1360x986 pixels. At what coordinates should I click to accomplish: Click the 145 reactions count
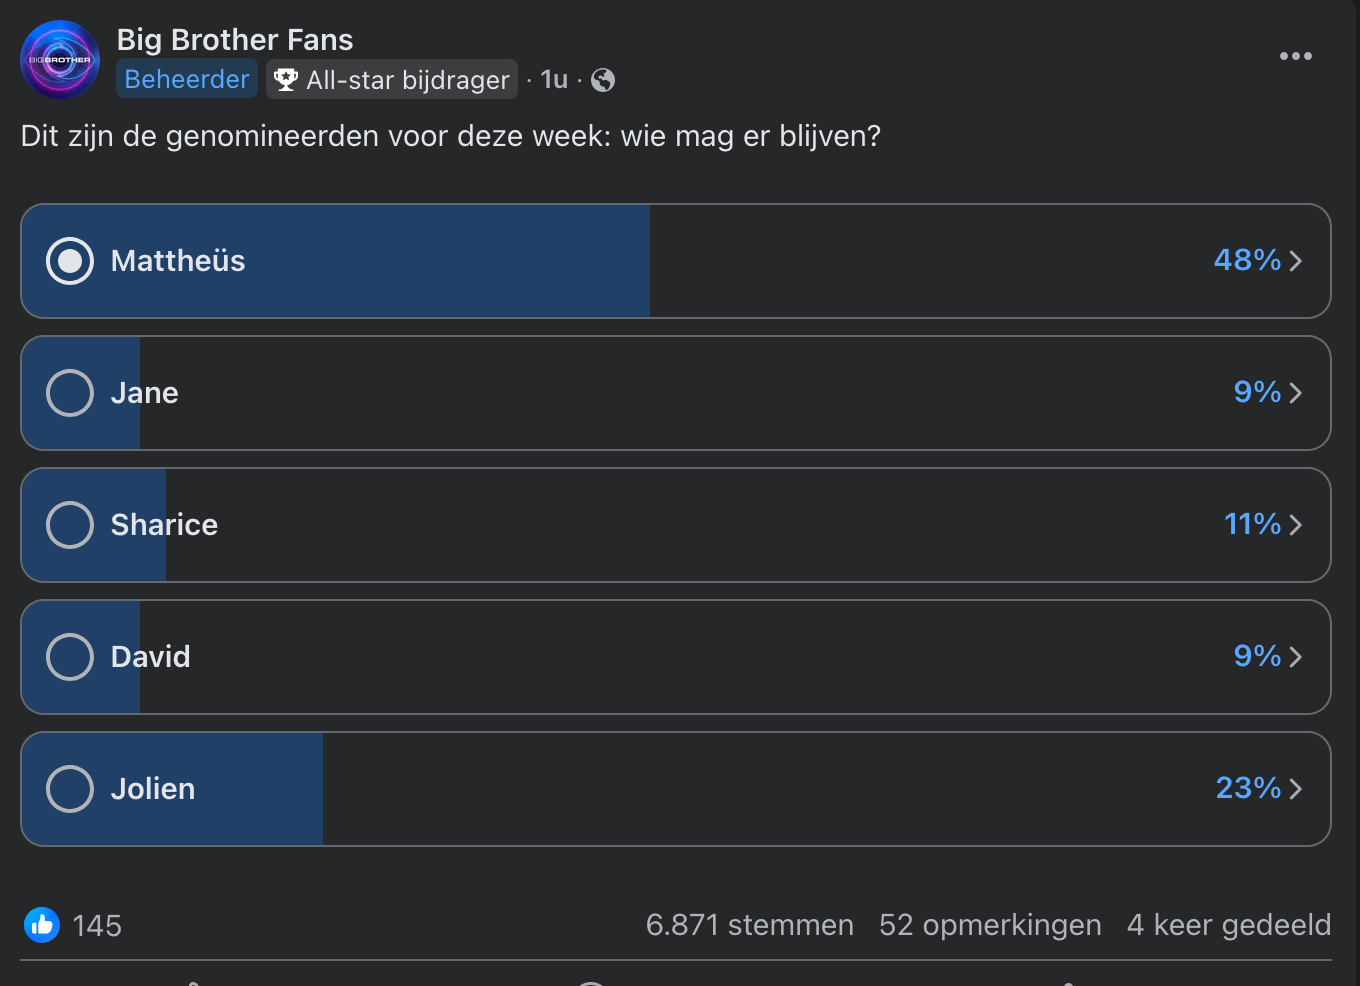(x=97, y=926)
